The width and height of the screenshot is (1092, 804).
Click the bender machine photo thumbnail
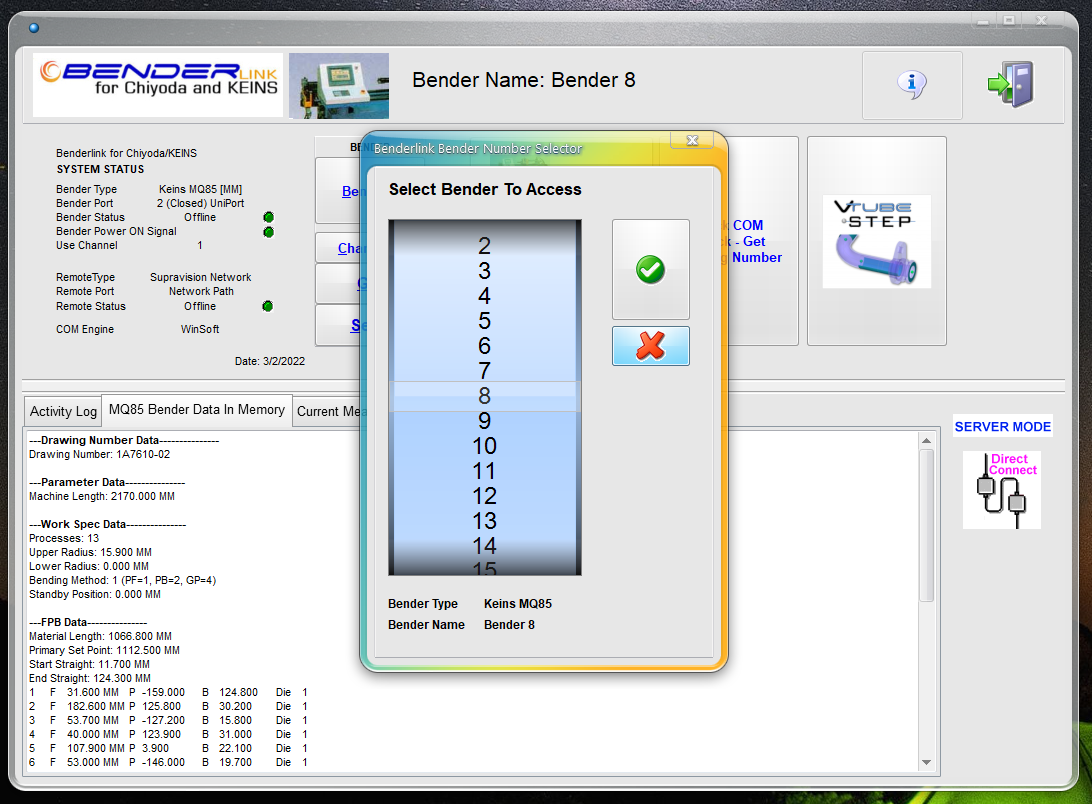pos(339,86)
